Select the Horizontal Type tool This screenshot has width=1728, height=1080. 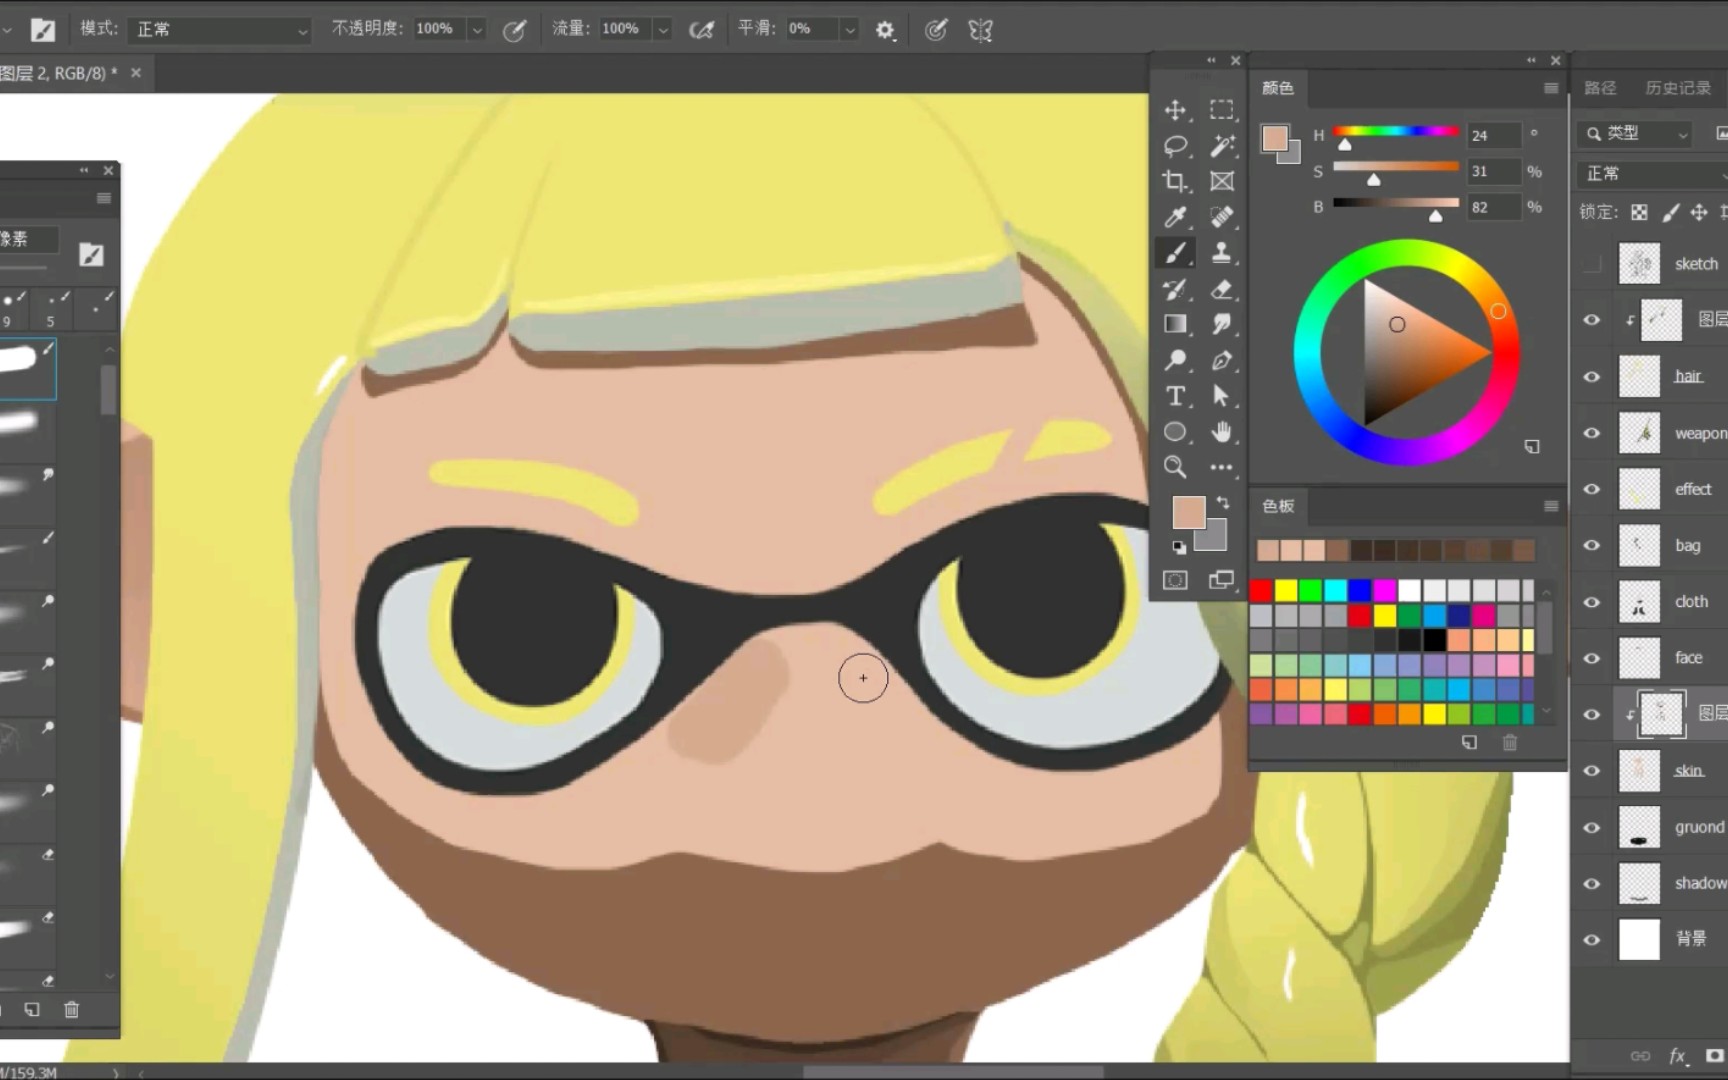click(1175, 396)
